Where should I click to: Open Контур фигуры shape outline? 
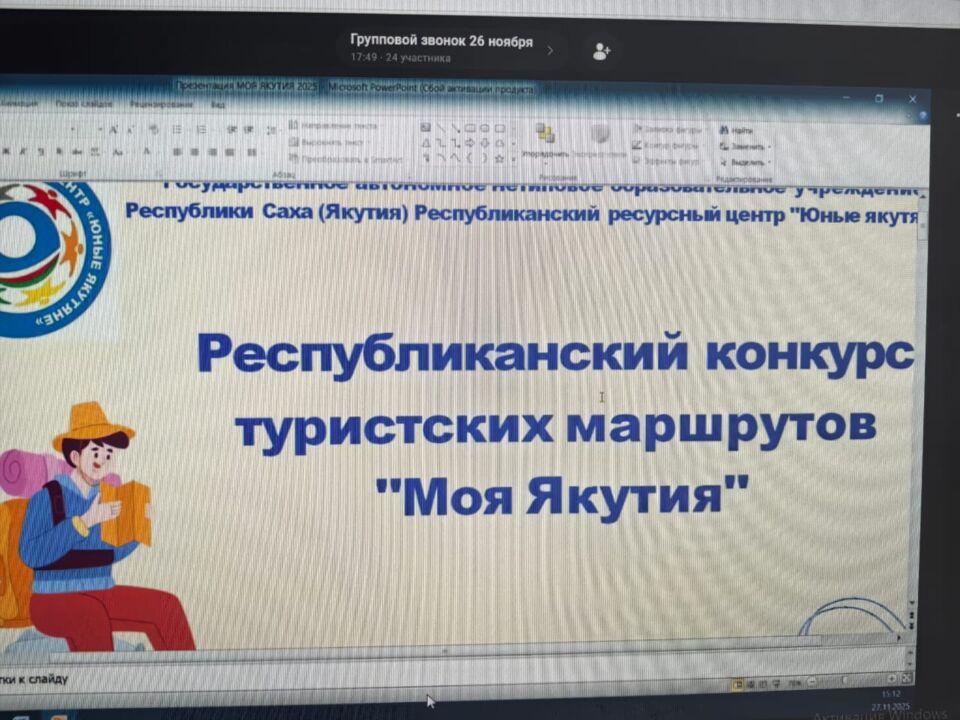point(666,146)
